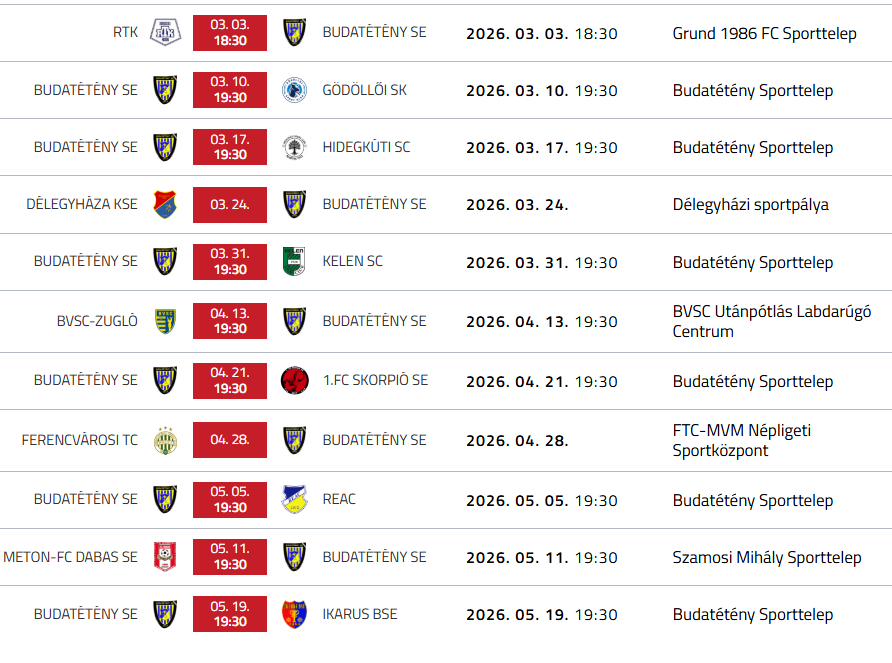Open the GÖDÖLLŐI SK team link
The width and height of the screenshot is (892, 663).
click(x=365, y=90)
